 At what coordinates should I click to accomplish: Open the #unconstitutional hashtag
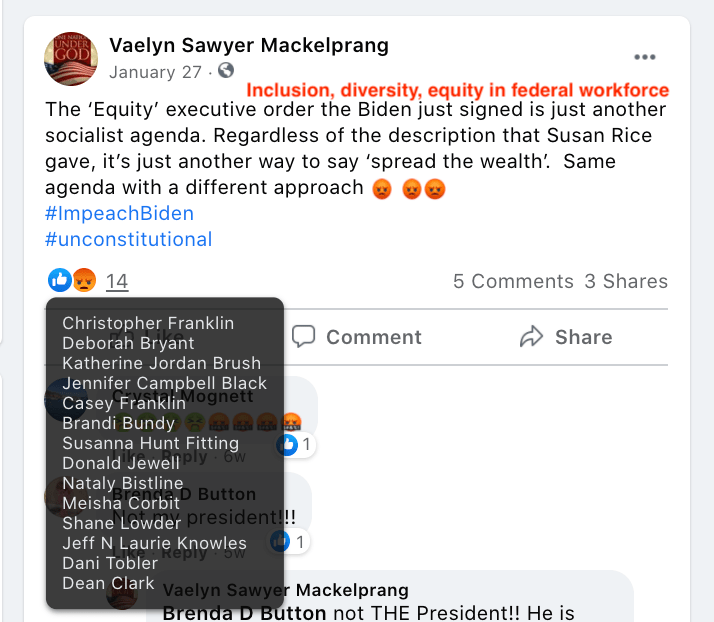pyautogui.click(x=129, y=239)
